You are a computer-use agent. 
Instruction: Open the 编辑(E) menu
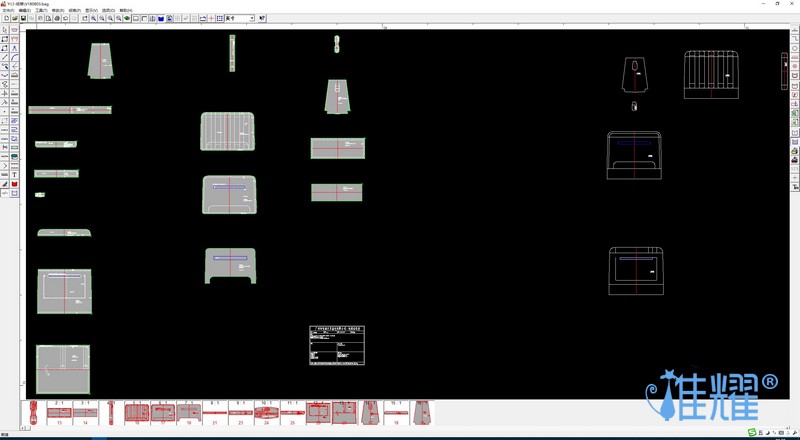point(25,10)
